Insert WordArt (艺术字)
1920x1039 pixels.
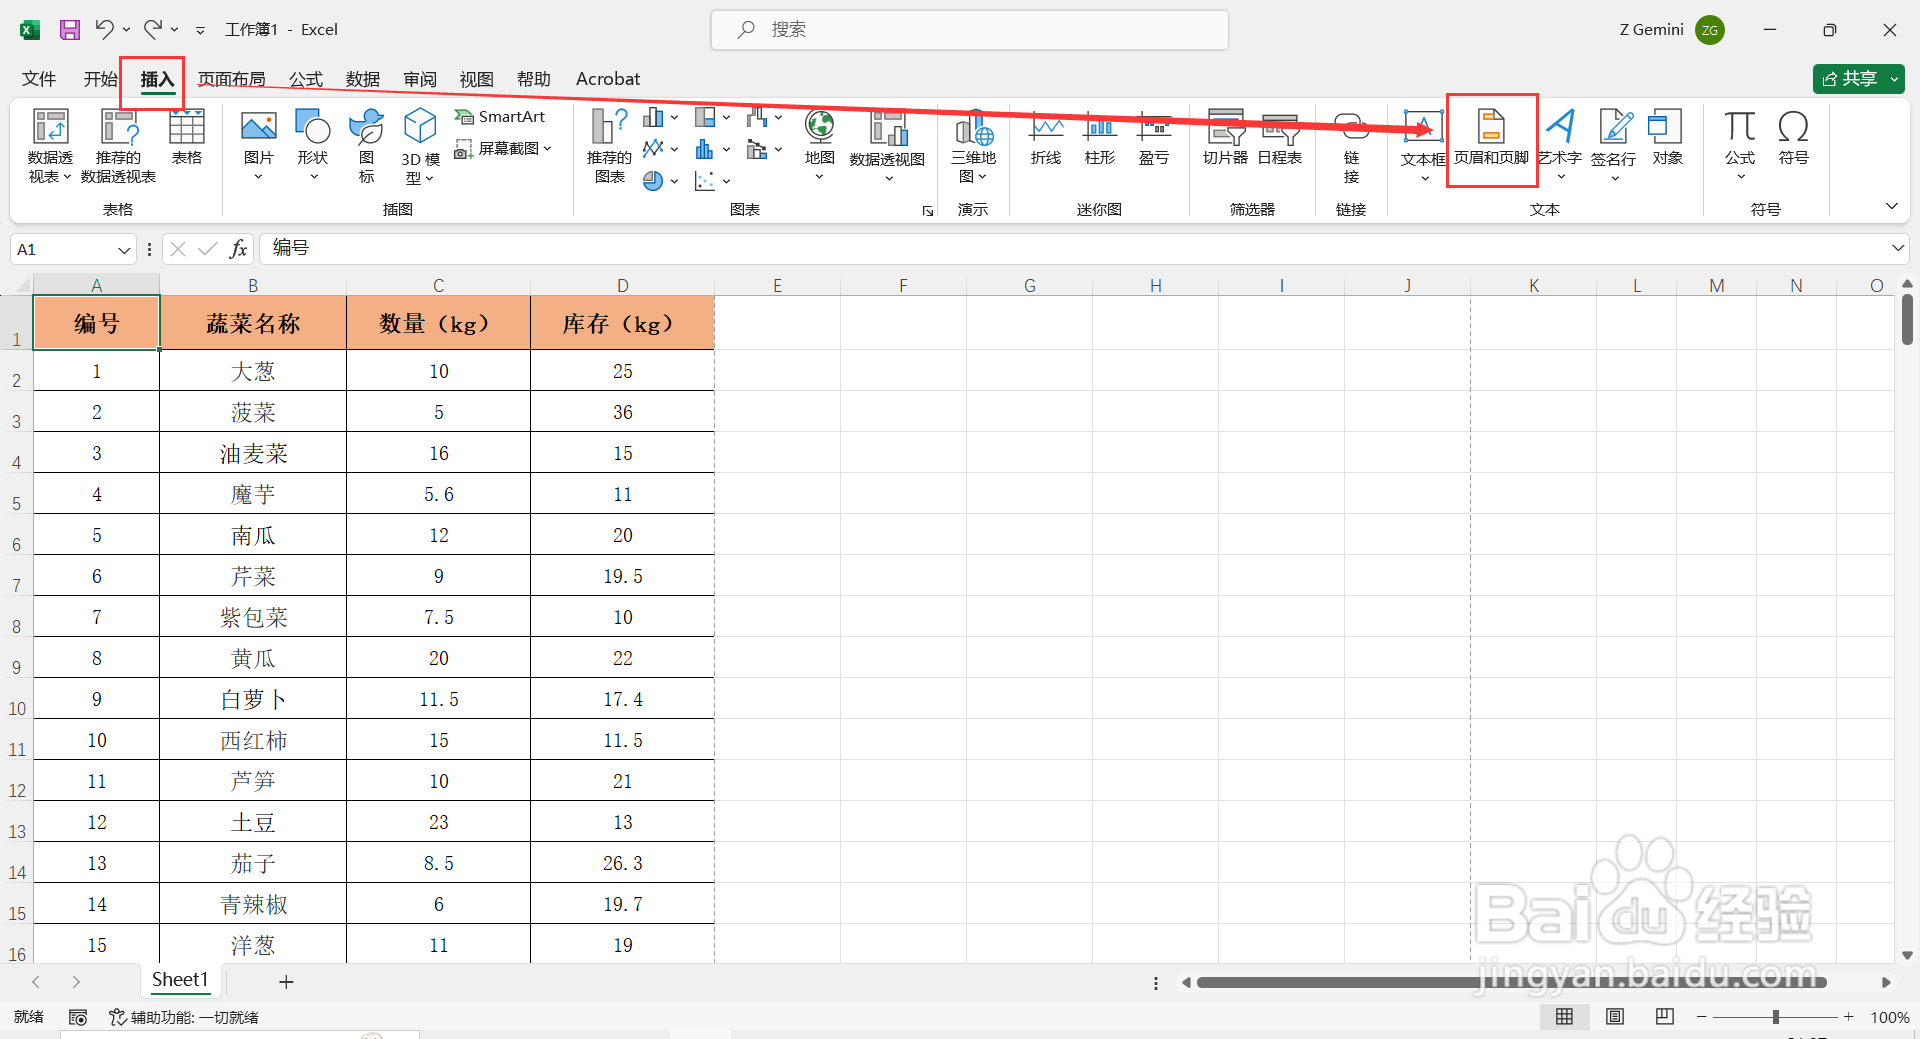1560,145
